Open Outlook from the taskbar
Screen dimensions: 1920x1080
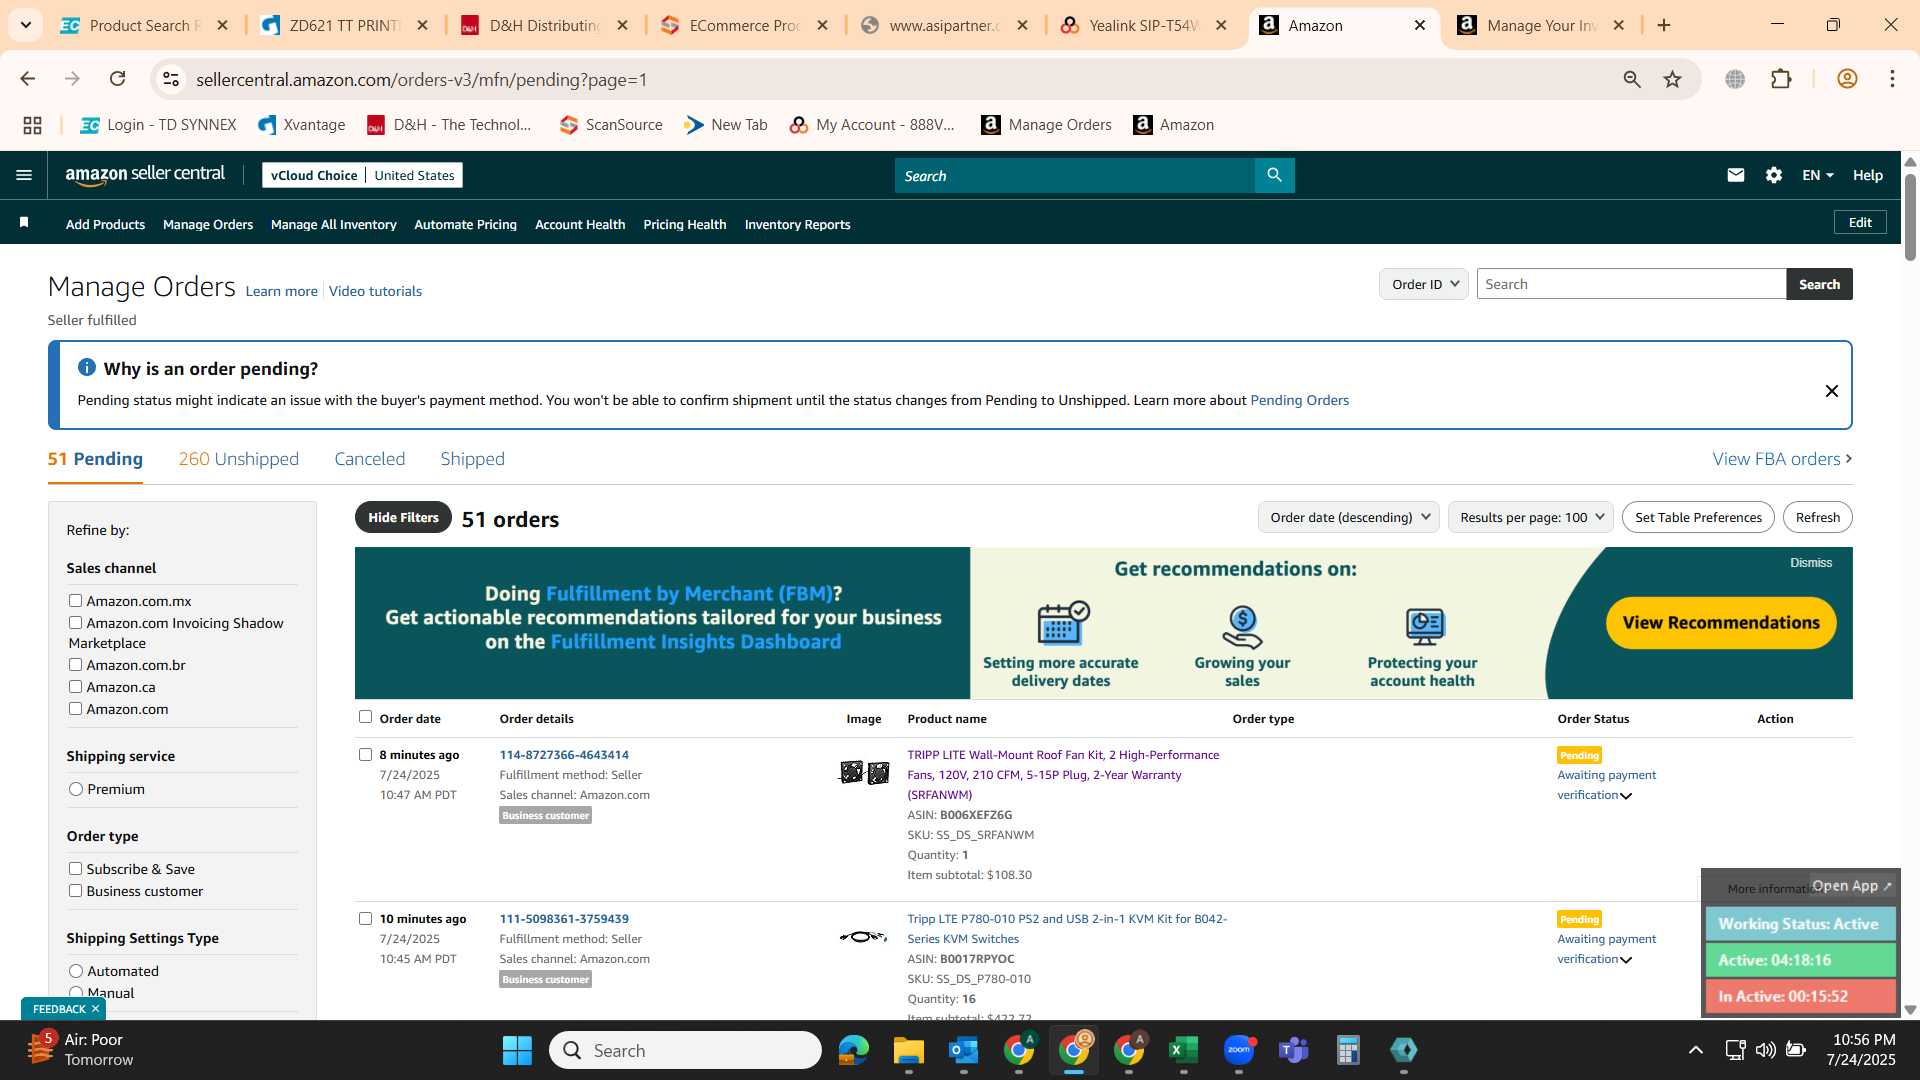[x=963, y=1050]
